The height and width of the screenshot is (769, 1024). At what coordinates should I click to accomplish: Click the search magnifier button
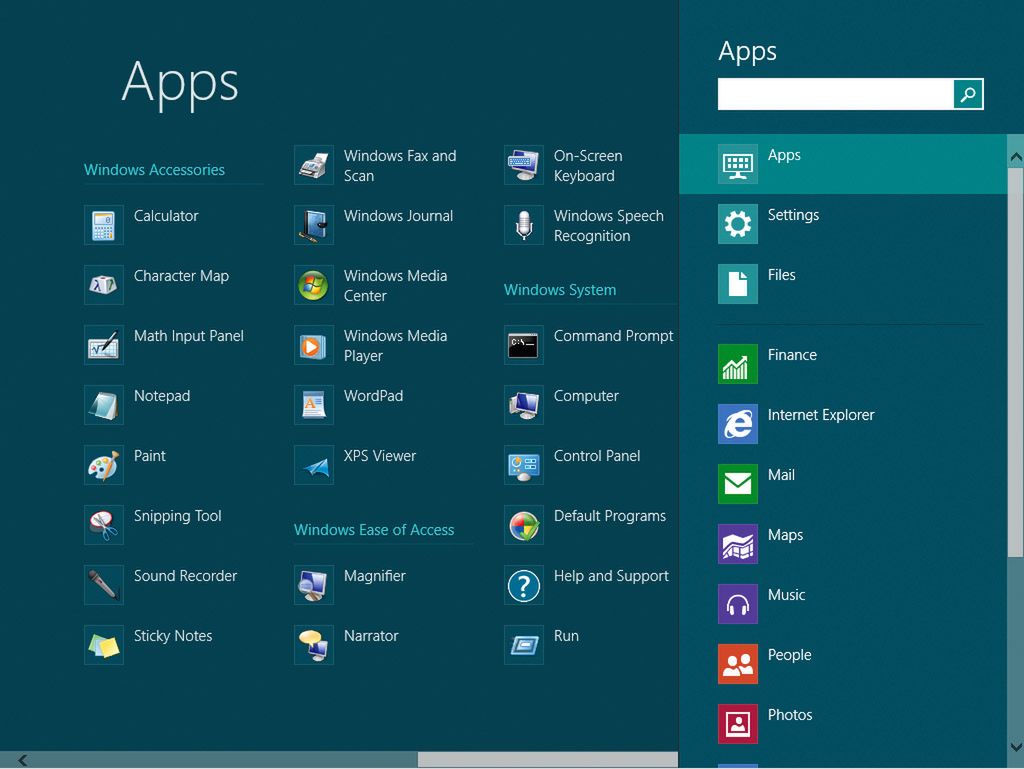[968, 94]
